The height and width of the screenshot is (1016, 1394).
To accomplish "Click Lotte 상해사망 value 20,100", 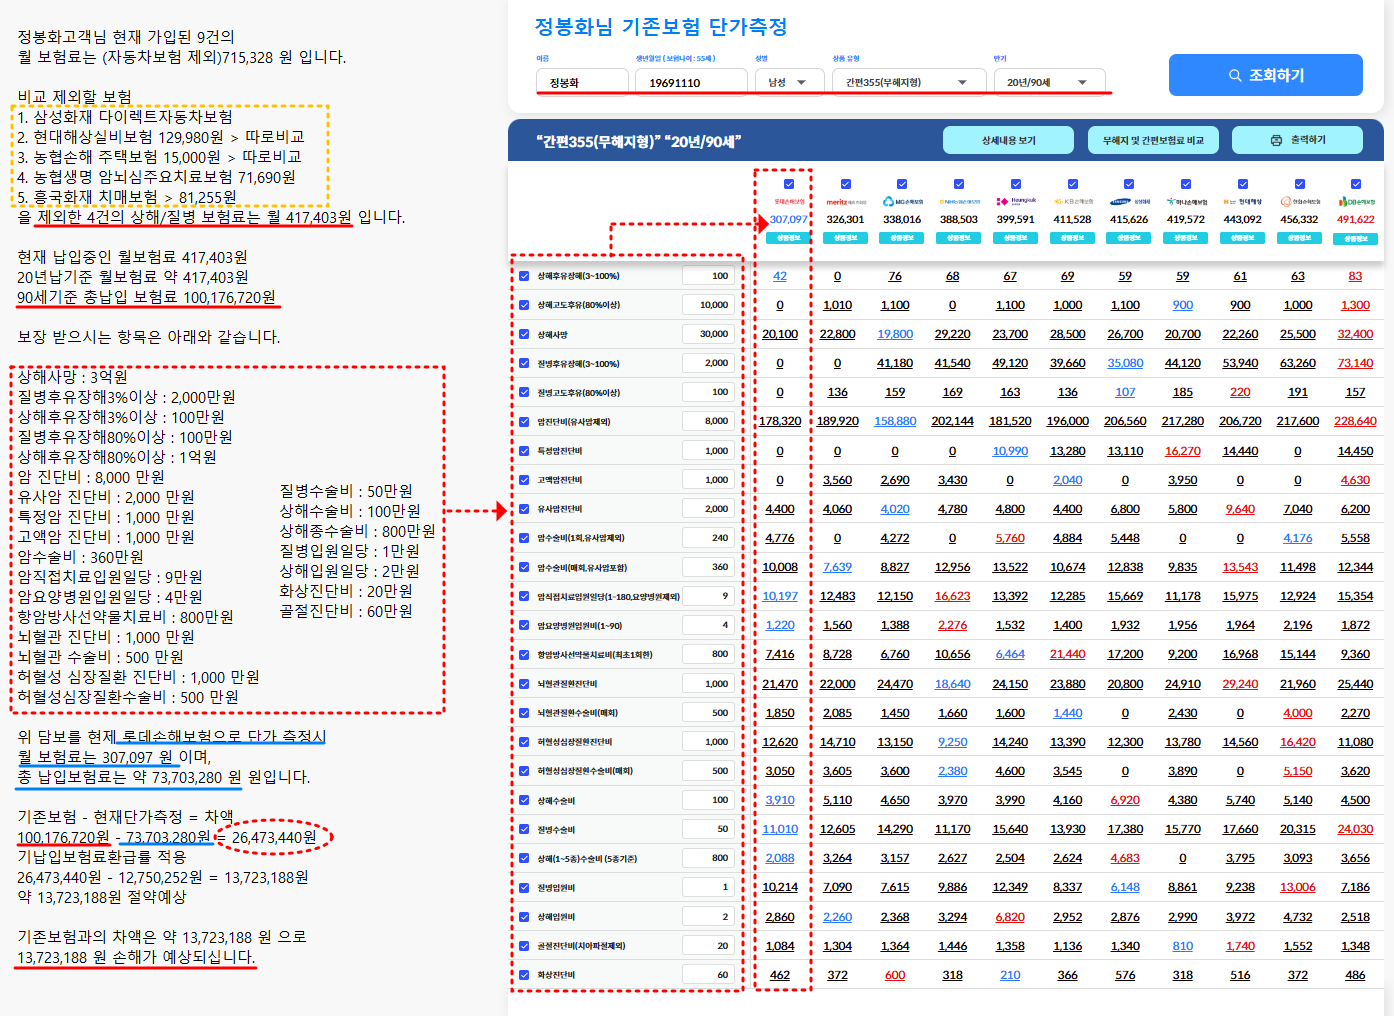I will click(x=780, y=334).
